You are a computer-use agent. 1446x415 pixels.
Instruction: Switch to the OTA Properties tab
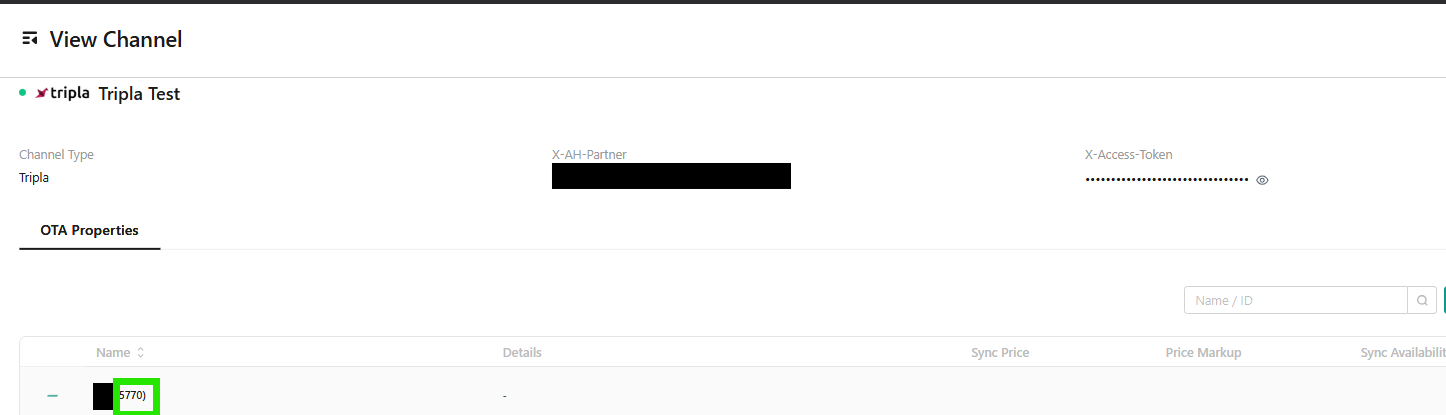pyautogui.click(x=90, y=230)
